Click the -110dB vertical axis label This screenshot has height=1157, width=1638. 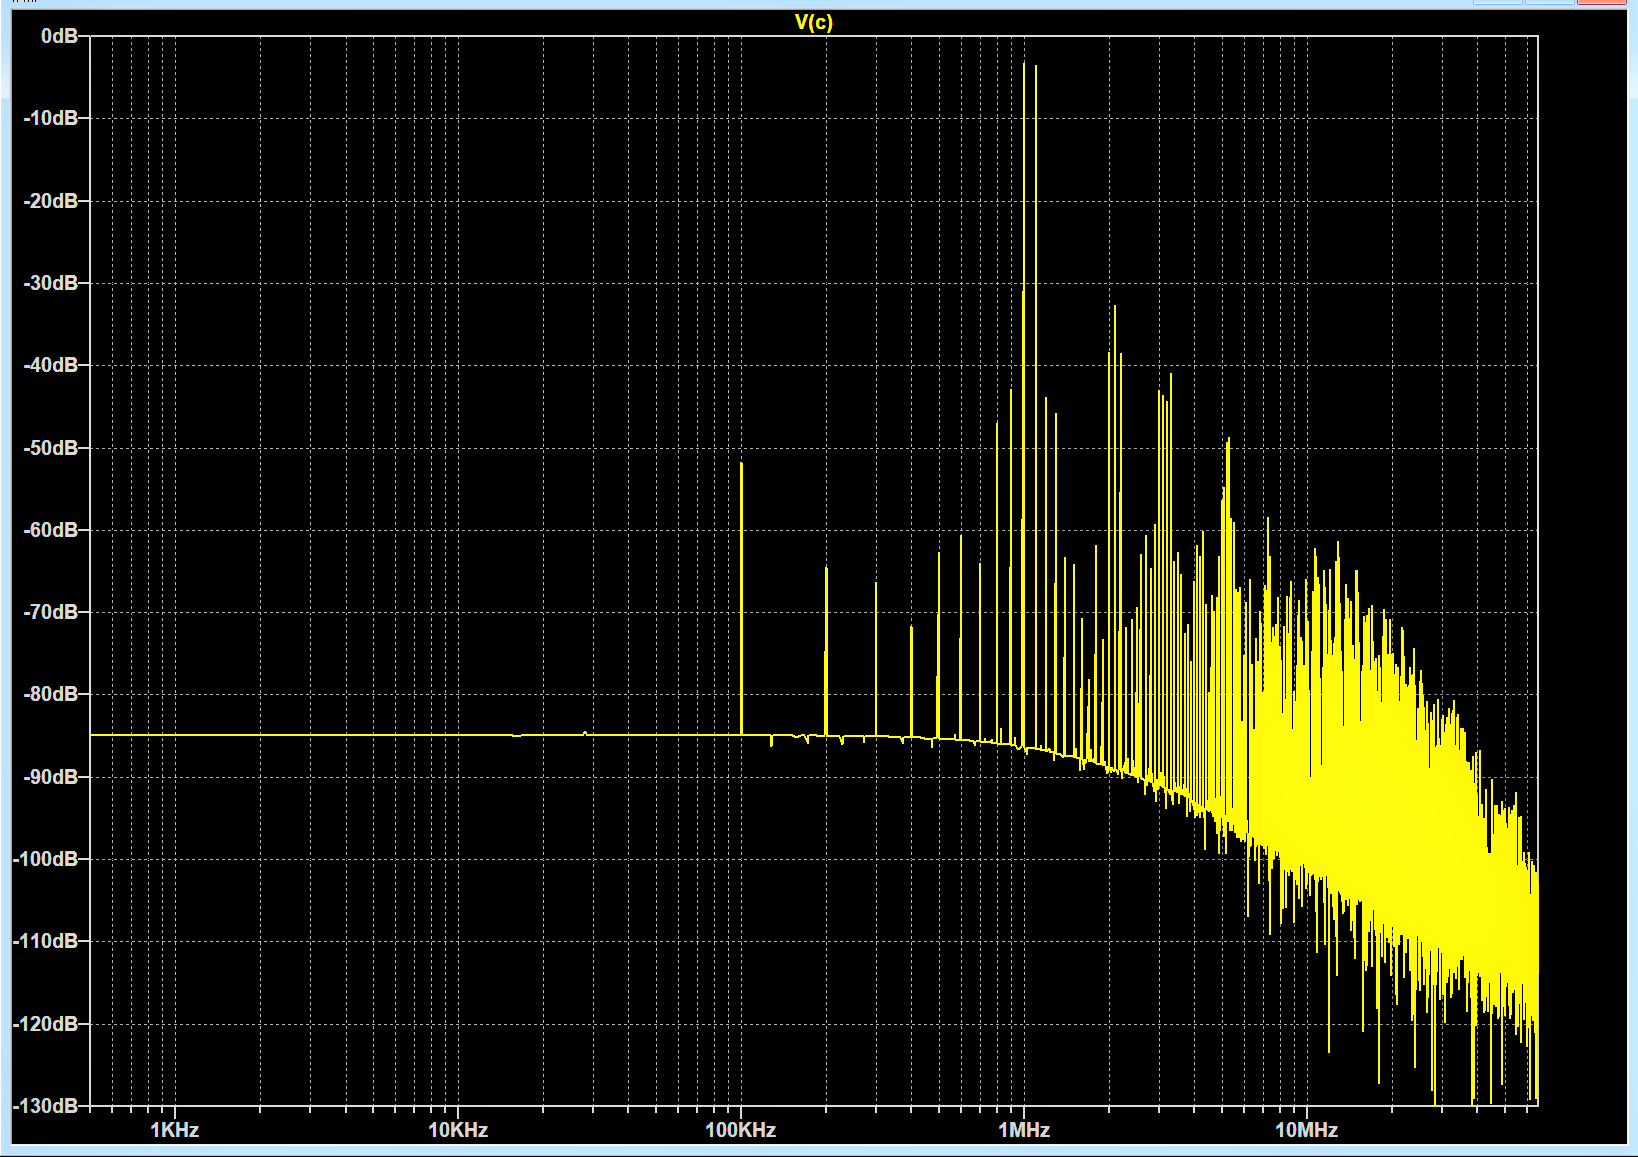[47, 941]
